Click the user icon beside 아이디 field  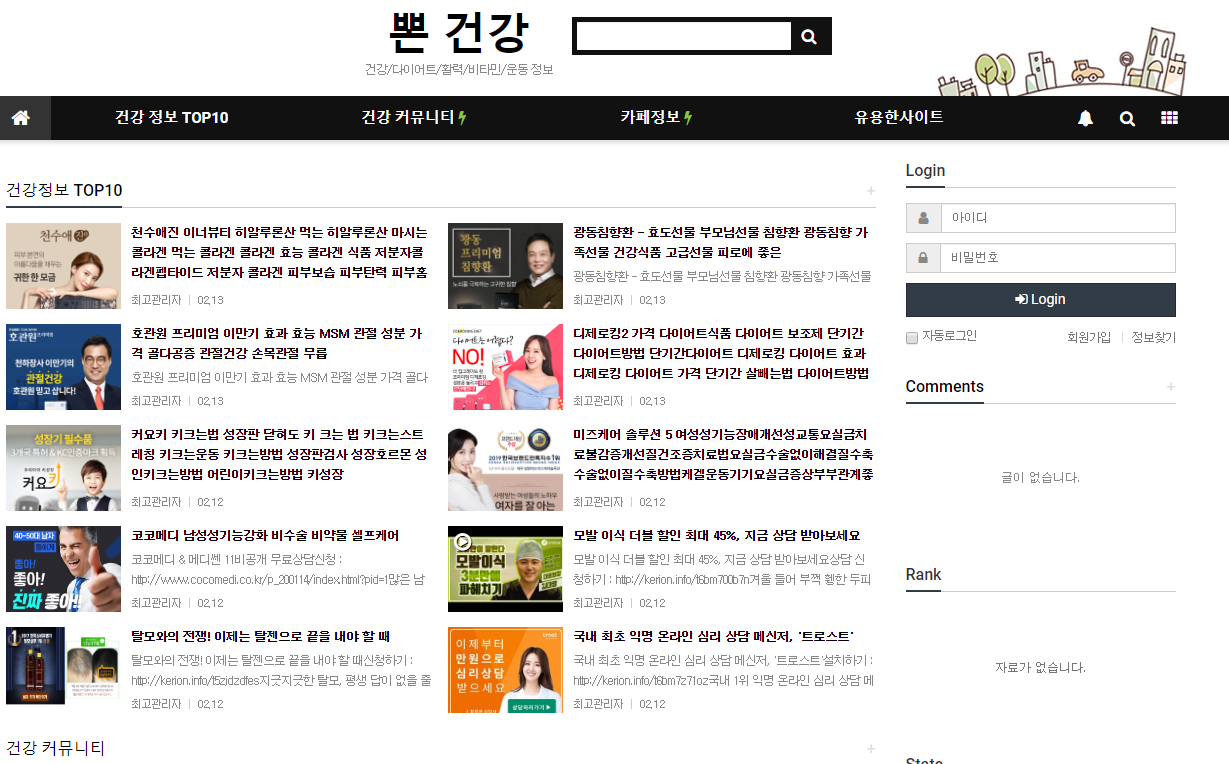923,218
